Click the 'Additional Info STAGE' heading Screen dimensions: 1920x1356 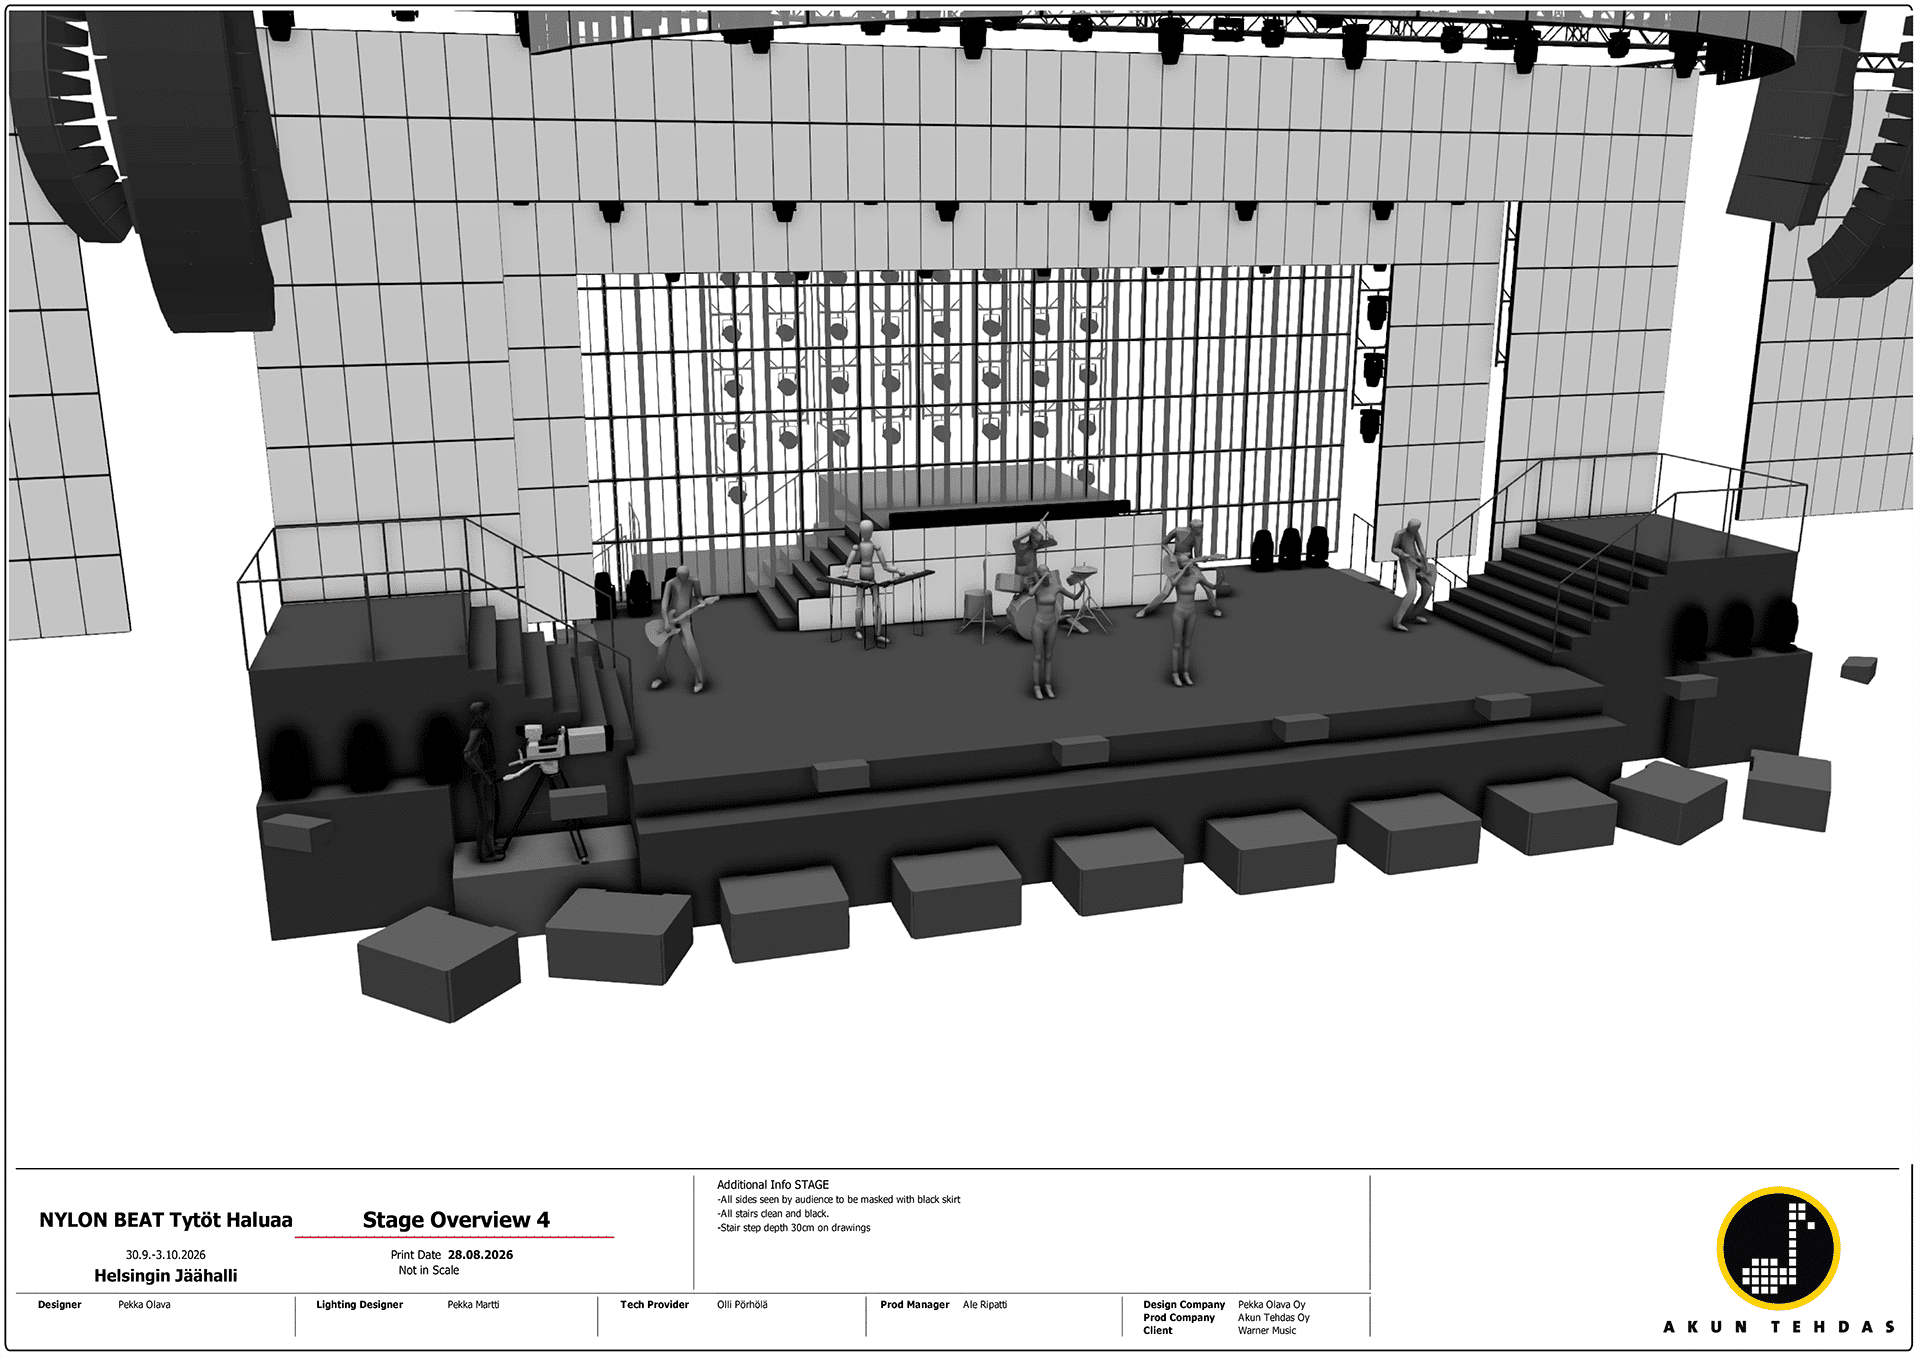coord(773,1185)
